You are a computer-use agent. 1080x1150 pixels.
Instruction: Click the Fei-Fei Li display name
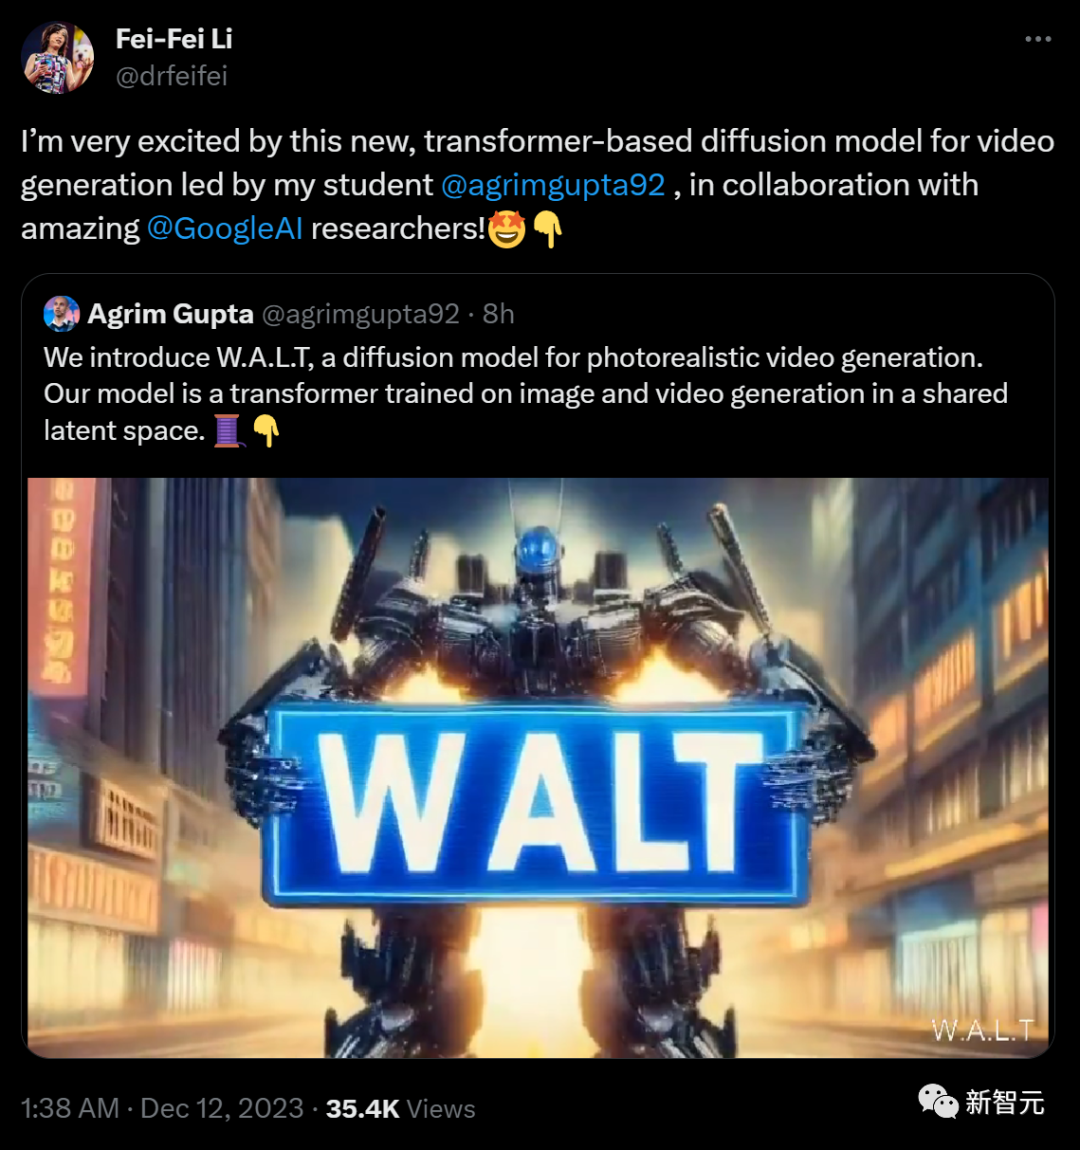[x=174, y=39]
